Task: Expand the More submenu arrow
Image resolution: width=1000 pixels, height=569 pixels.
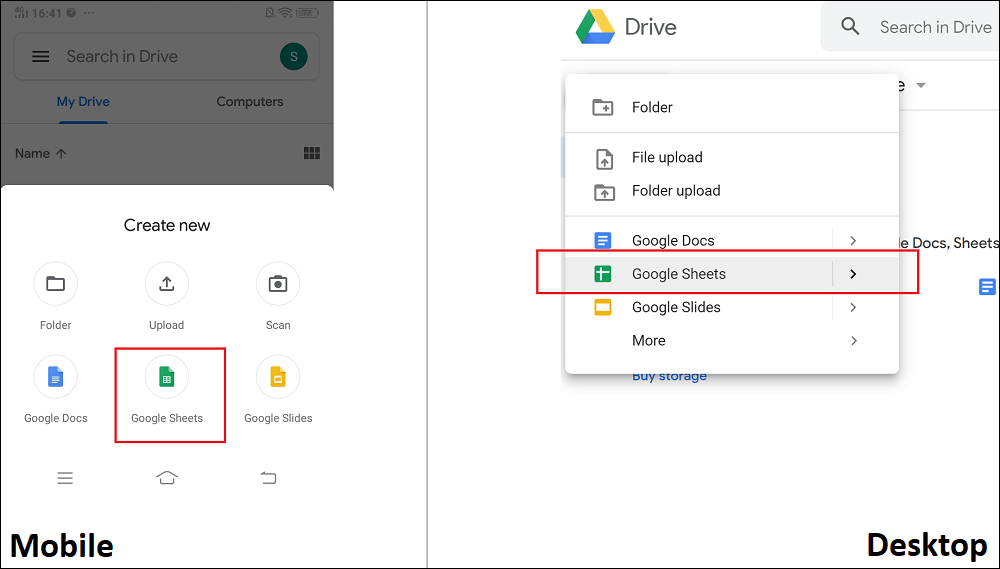Action: tap(853, 341)
